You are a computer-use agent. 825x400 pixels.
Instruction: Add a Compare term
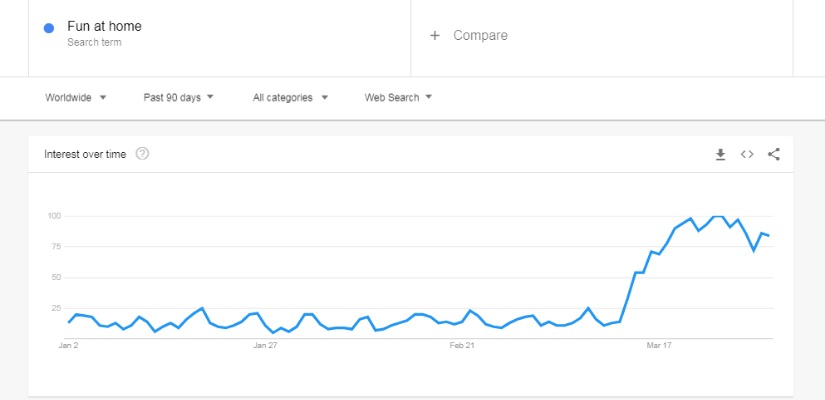click(480, 35)
